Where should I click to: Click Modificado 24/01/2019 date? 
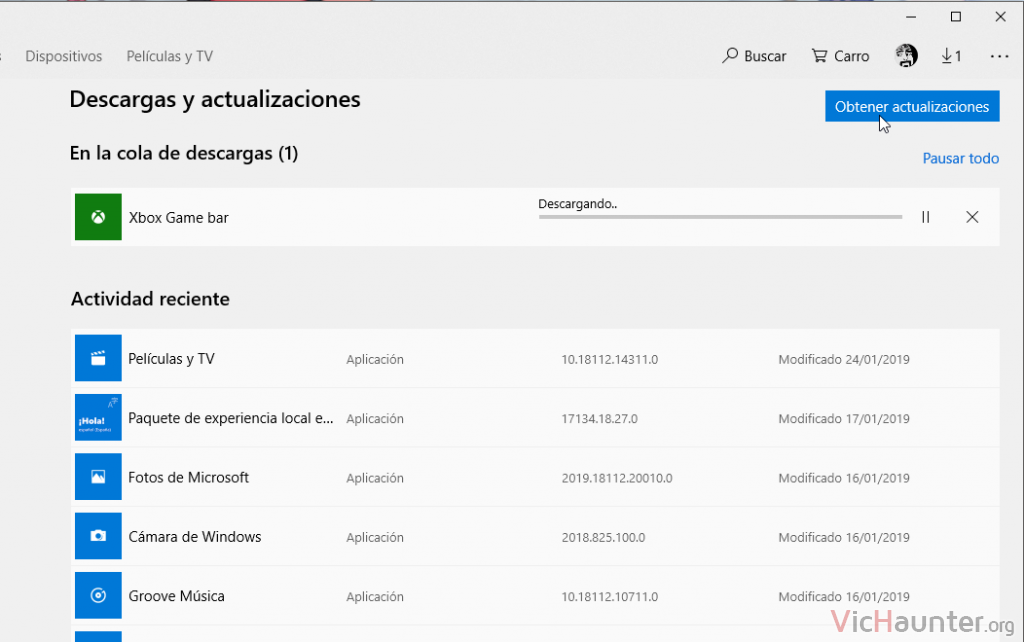pyautogui.click(x=844, y=359)
